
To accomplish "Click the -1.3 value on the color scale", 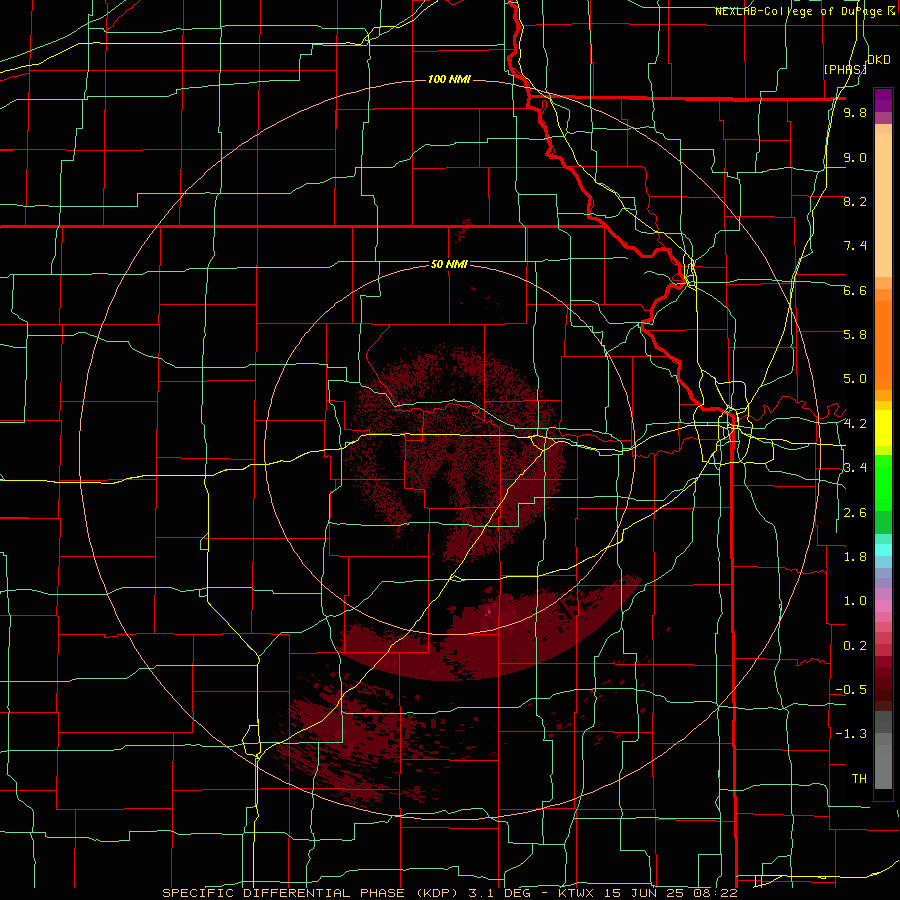I will [x=851, y=734].
